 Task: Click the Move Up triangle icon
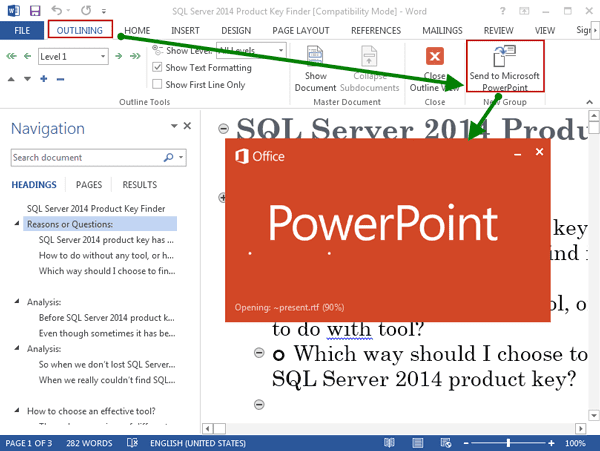coord(11,79)
